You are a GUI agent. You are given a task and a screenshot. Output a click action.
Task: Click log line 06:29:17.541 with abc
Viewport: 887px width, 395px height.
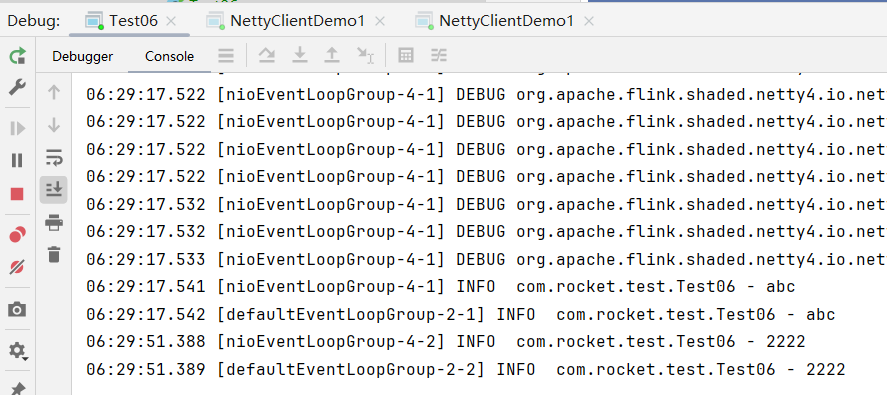pyautogui.click(x=441, y=286)
